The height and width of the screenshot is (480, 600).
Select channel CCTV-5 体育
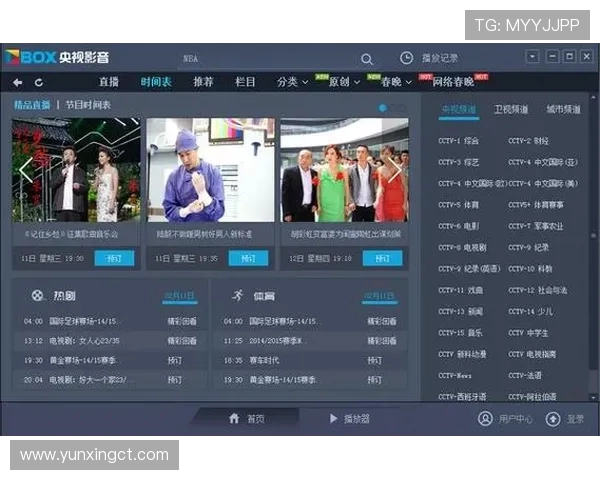coord(458,205)
